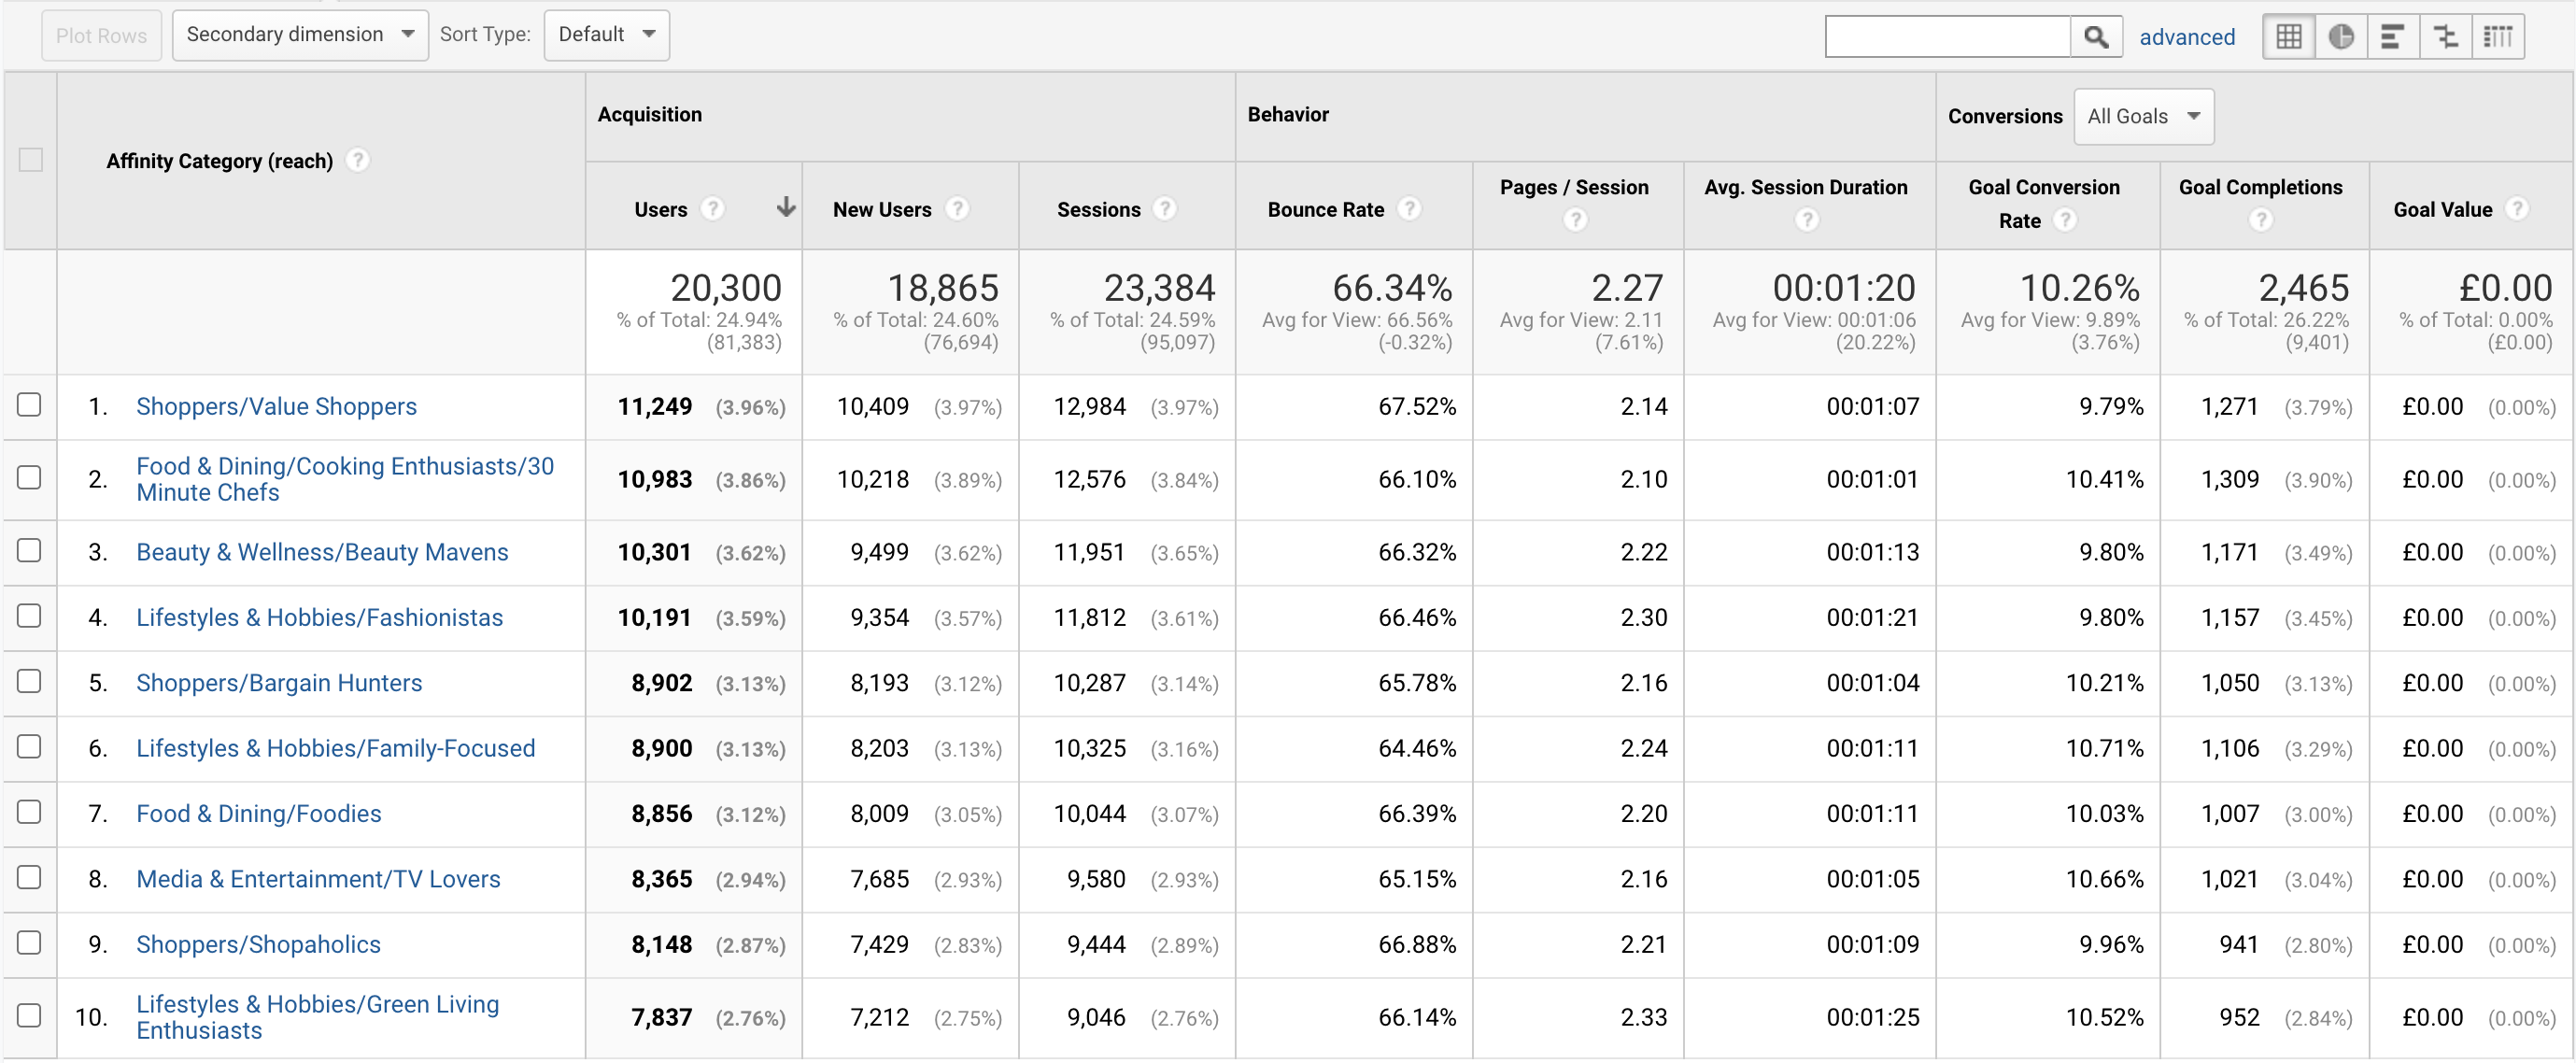2576x1063 pixels.
Task: Open the Secondary dimension dropdown
Action: click(300, 35)
